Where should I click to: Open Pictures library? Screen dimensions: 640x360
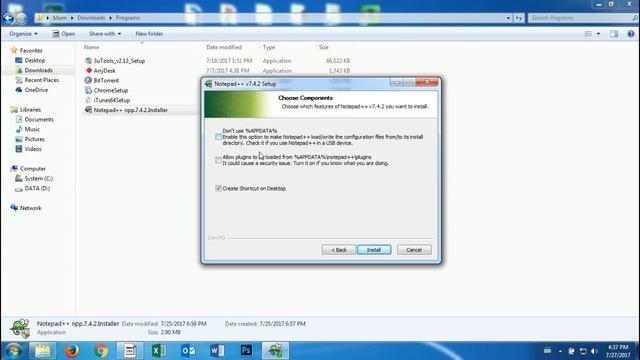click(34, 139)
